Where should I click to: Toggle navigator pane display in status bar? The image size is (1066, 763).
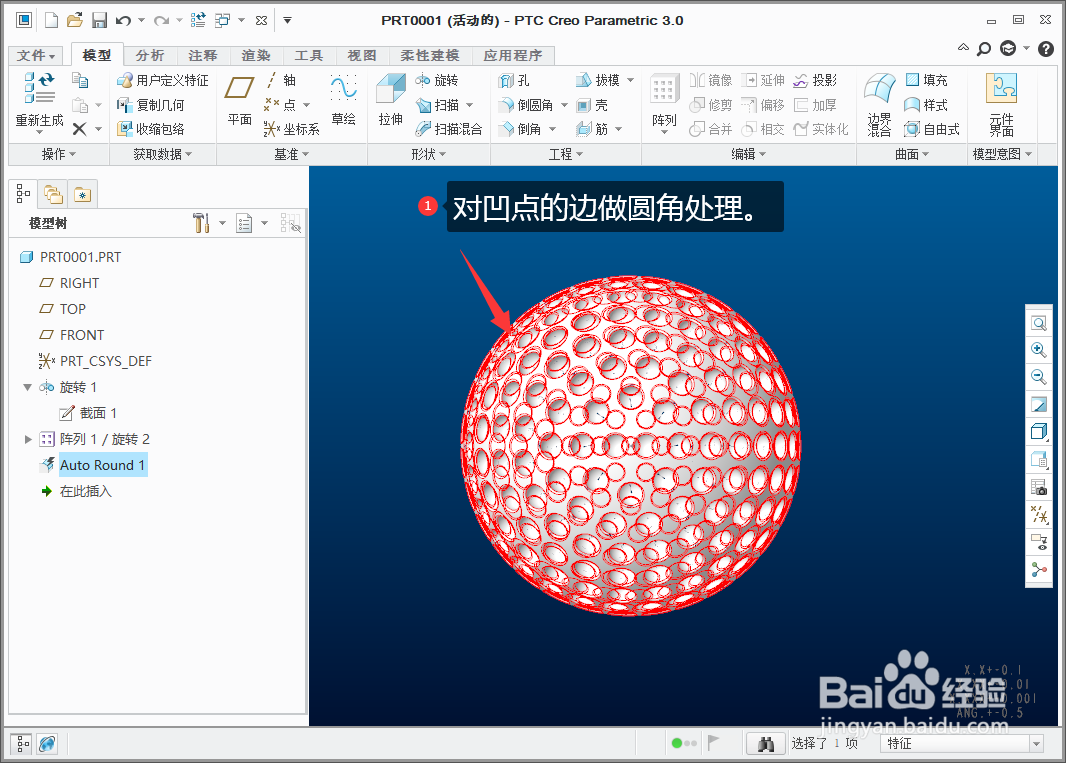(22, 744)
